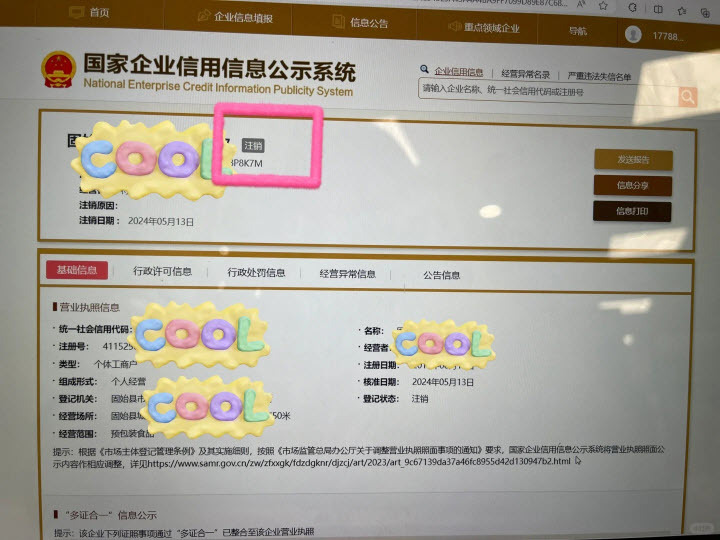
Task: Click the 发送报告 button
Action: (x=632, y=160)
